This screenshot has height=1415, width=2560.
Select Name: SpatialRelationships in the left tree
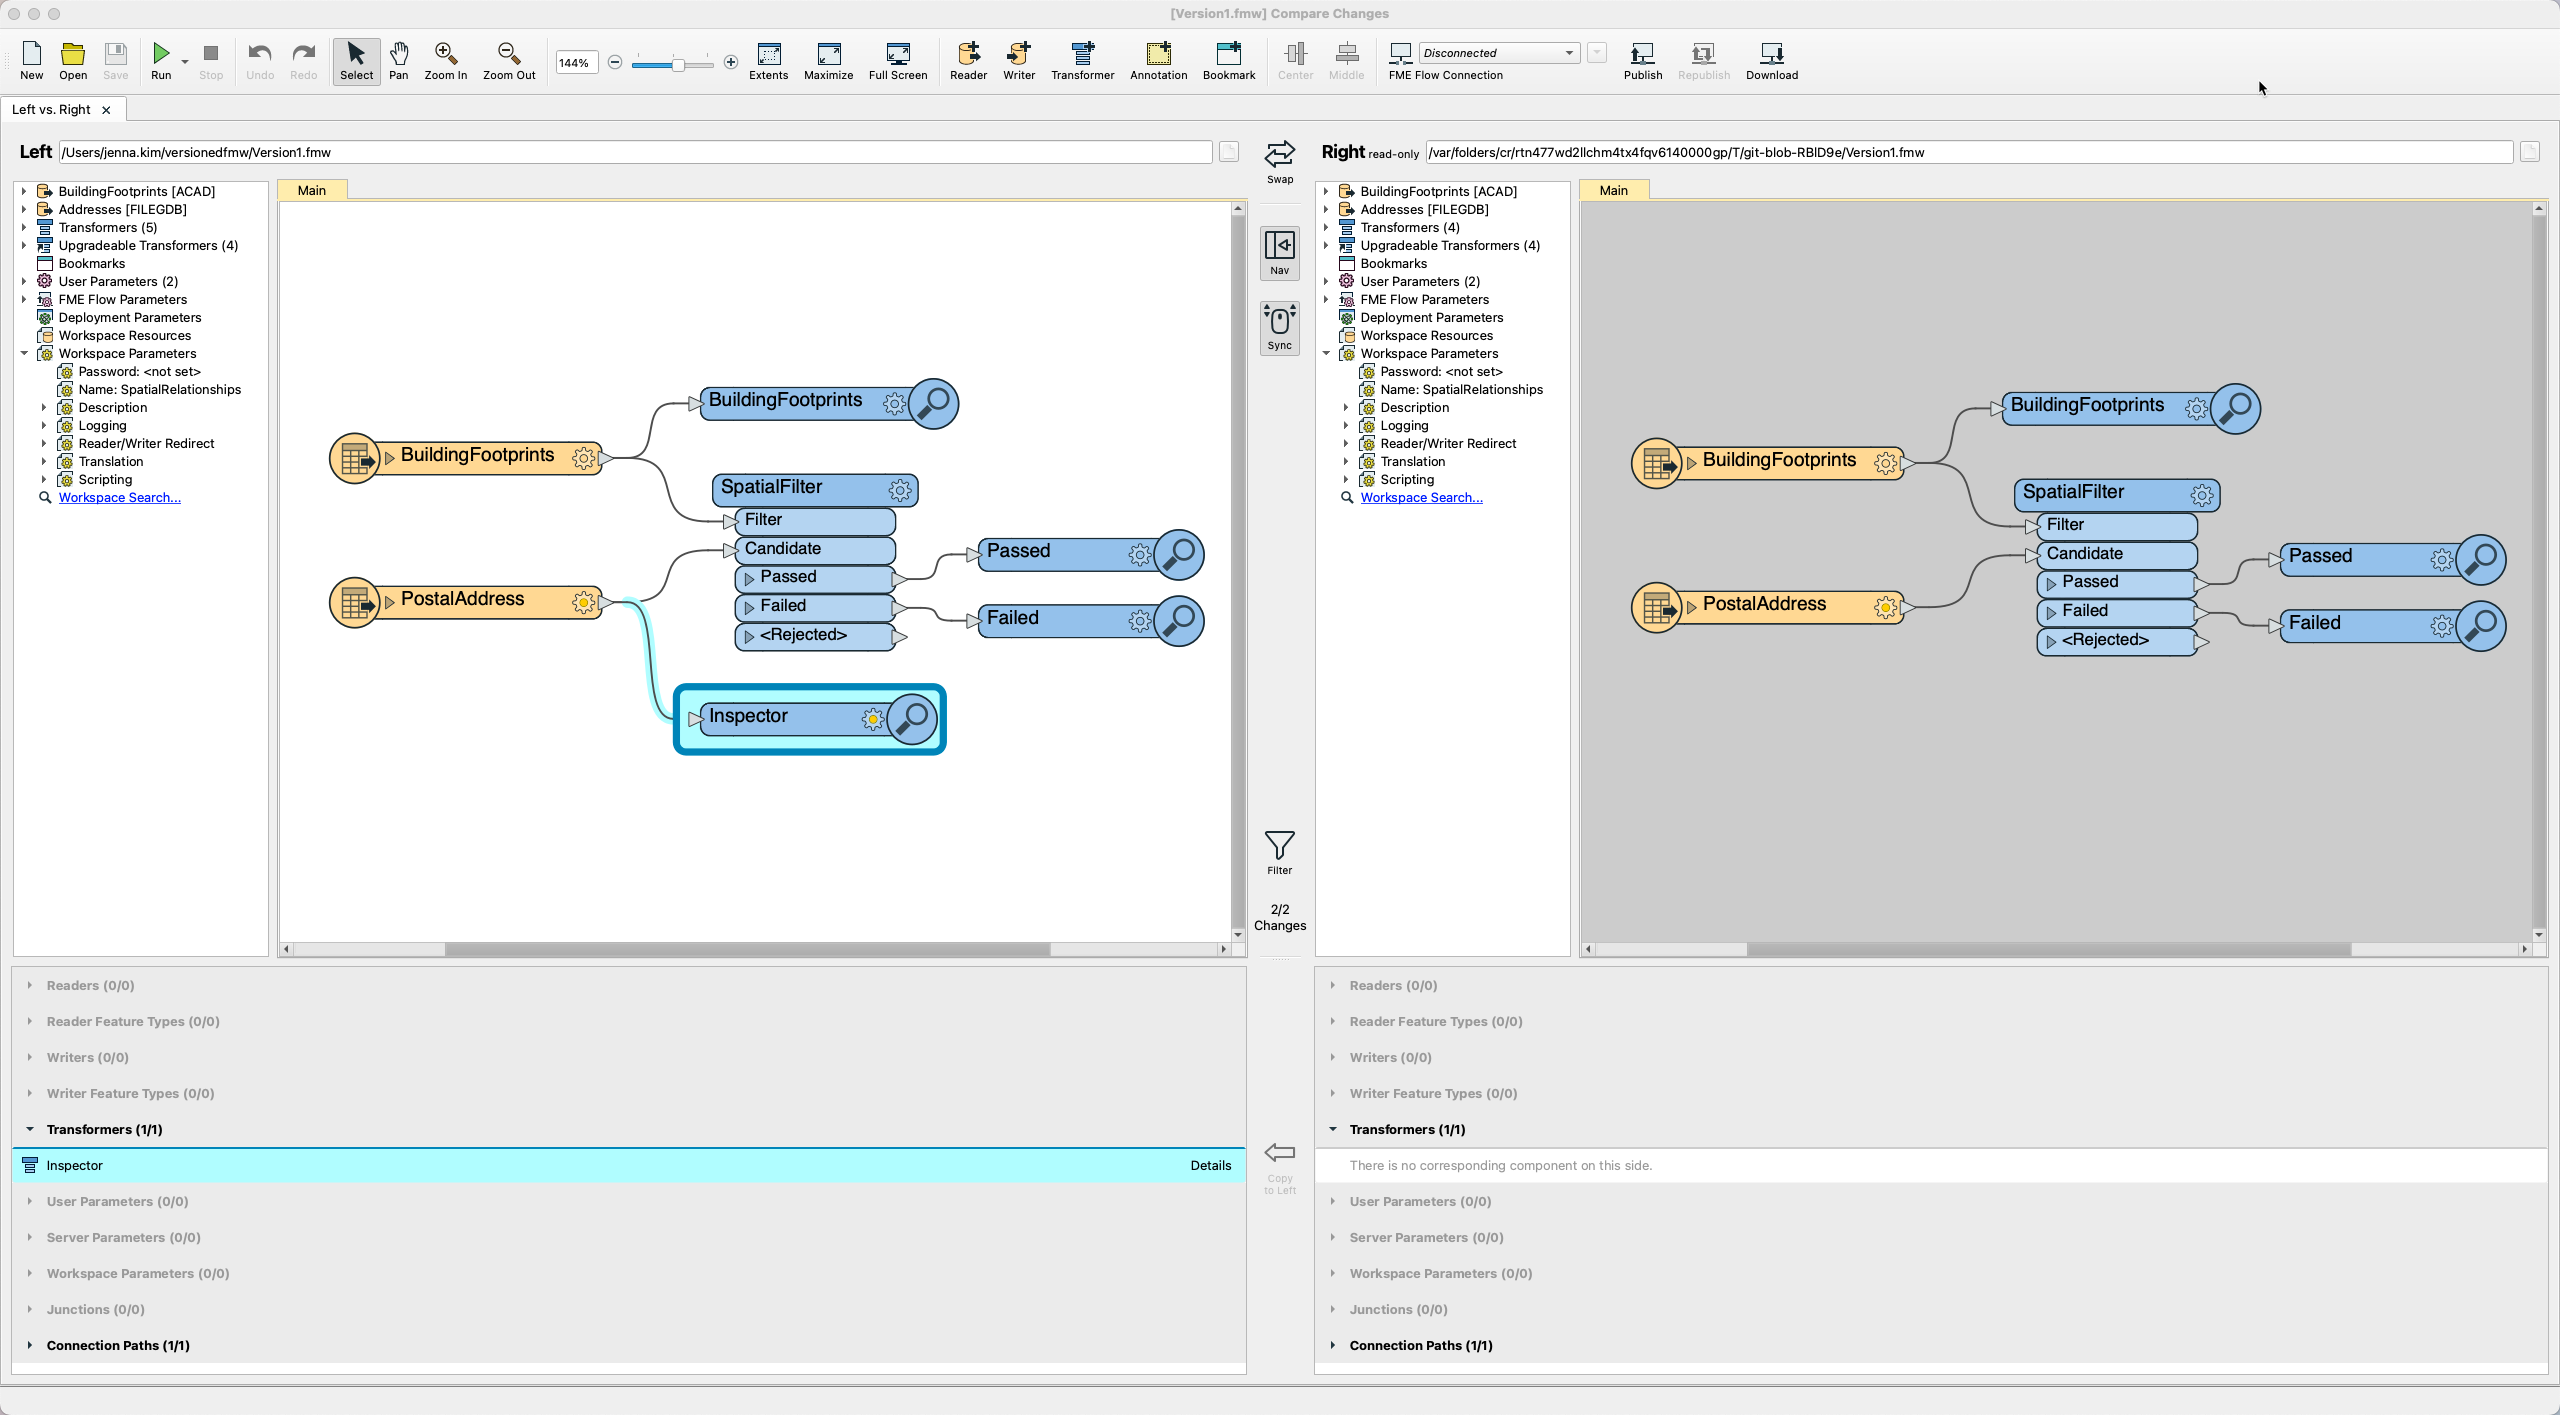point(159,389)
